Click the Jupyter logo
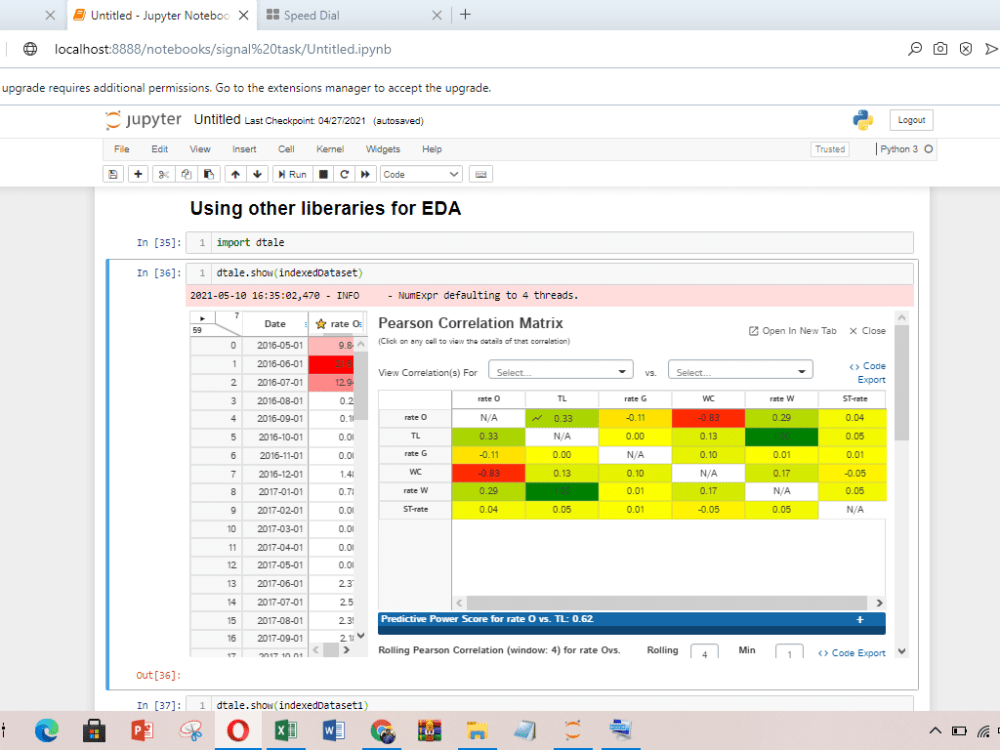This screenshot has width=1000, height=750. 143,119
